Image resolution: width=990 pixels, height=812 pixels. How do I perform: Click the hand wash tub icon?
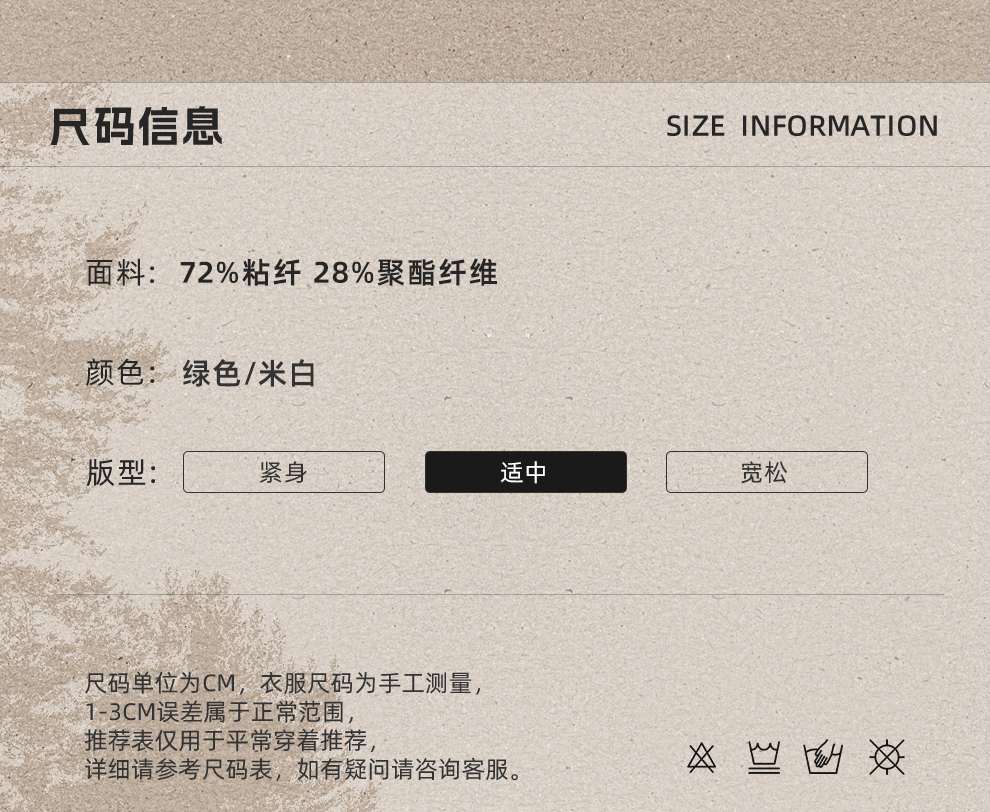(823, 757)
